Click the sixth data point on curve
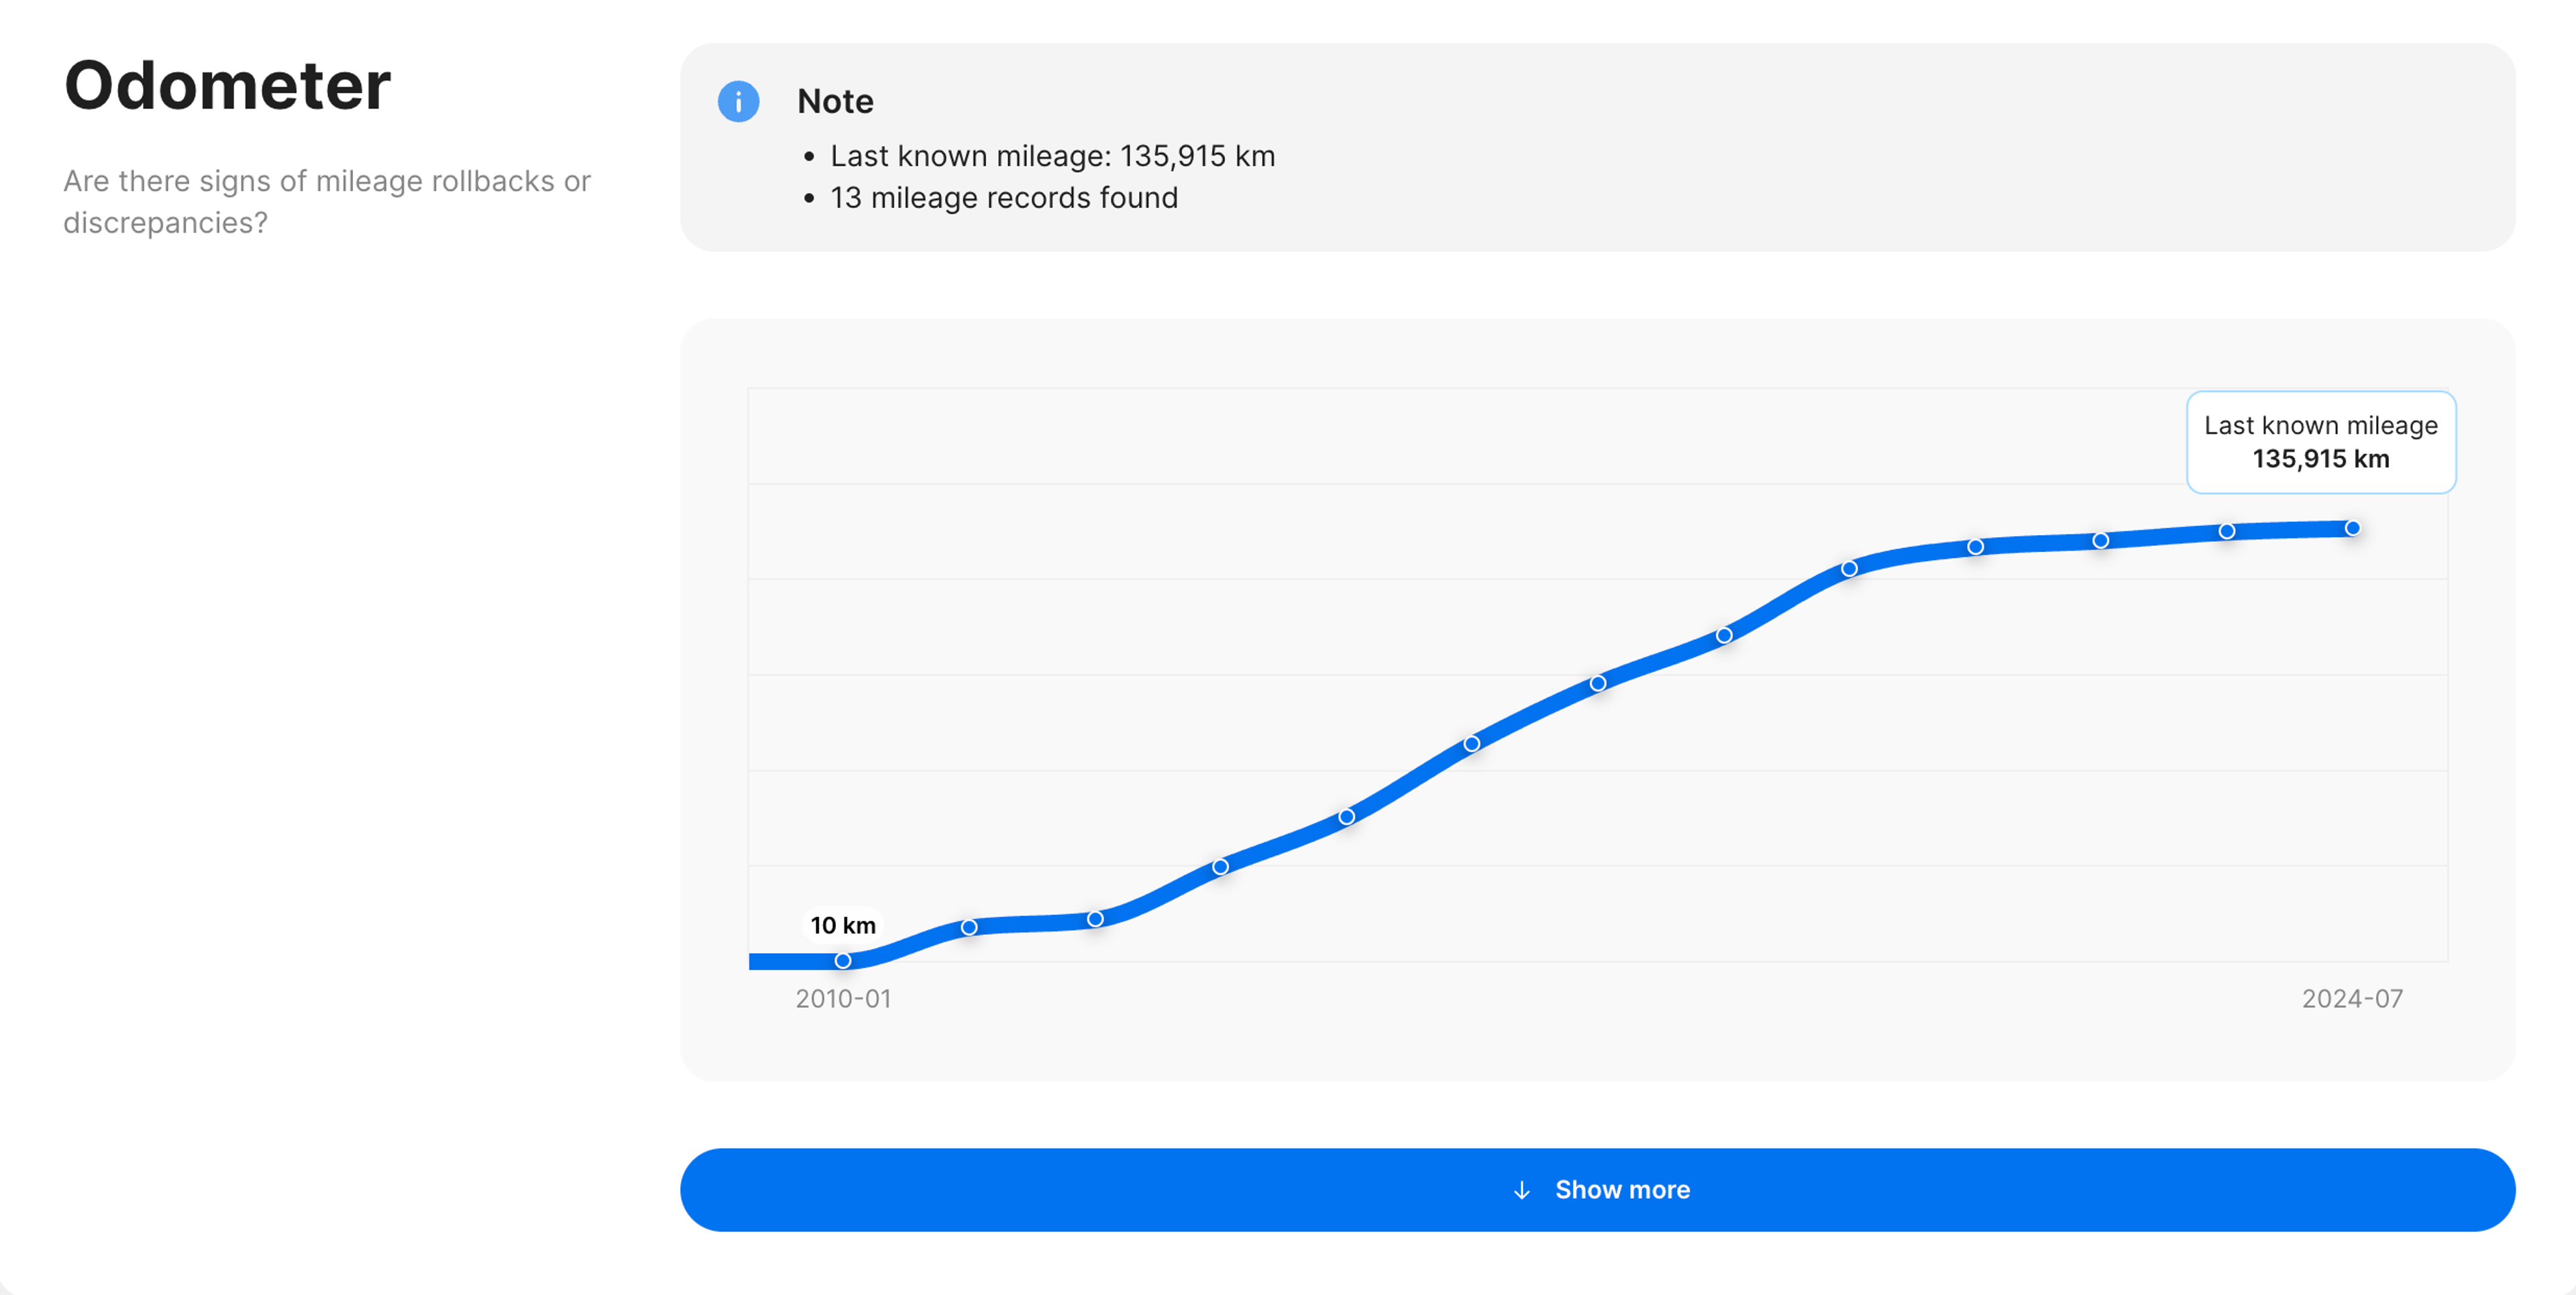Screen dimensions: 2576x1295 click(1472, 743)
